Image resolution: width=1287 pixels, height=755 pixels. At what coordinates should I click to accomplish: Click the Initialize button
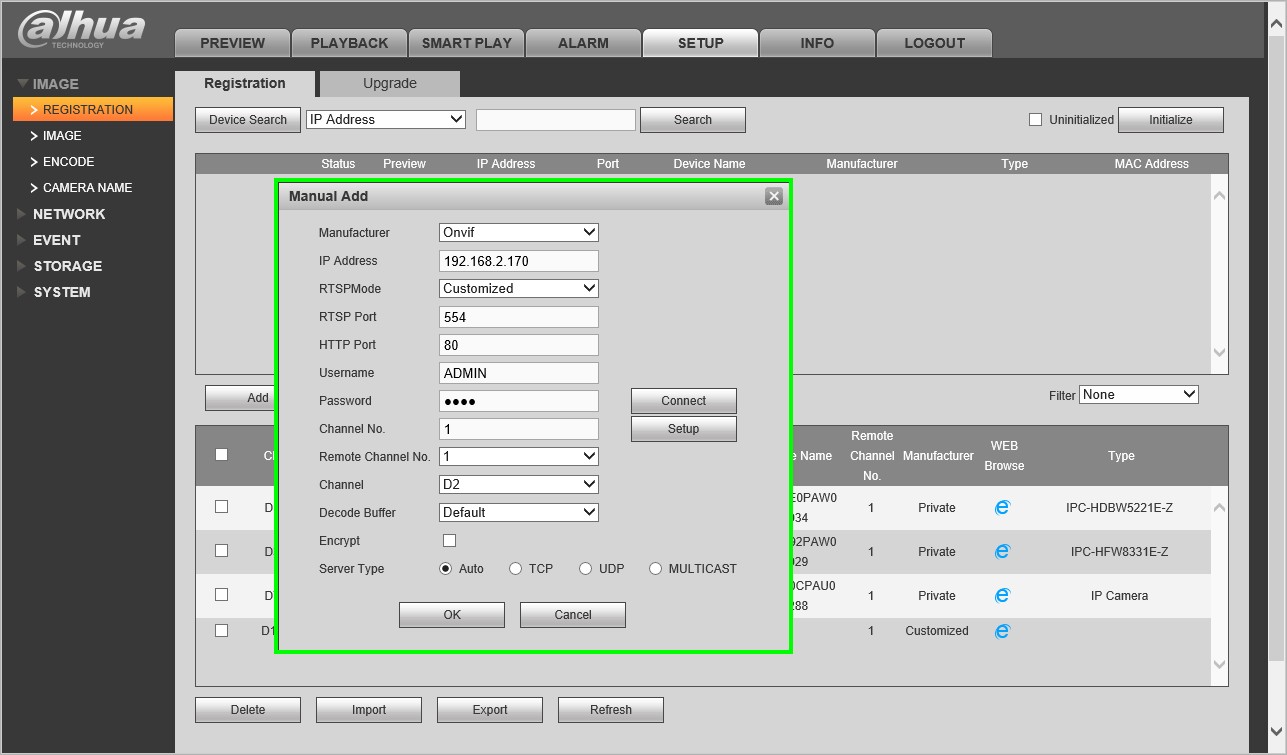pos(1171,120)
